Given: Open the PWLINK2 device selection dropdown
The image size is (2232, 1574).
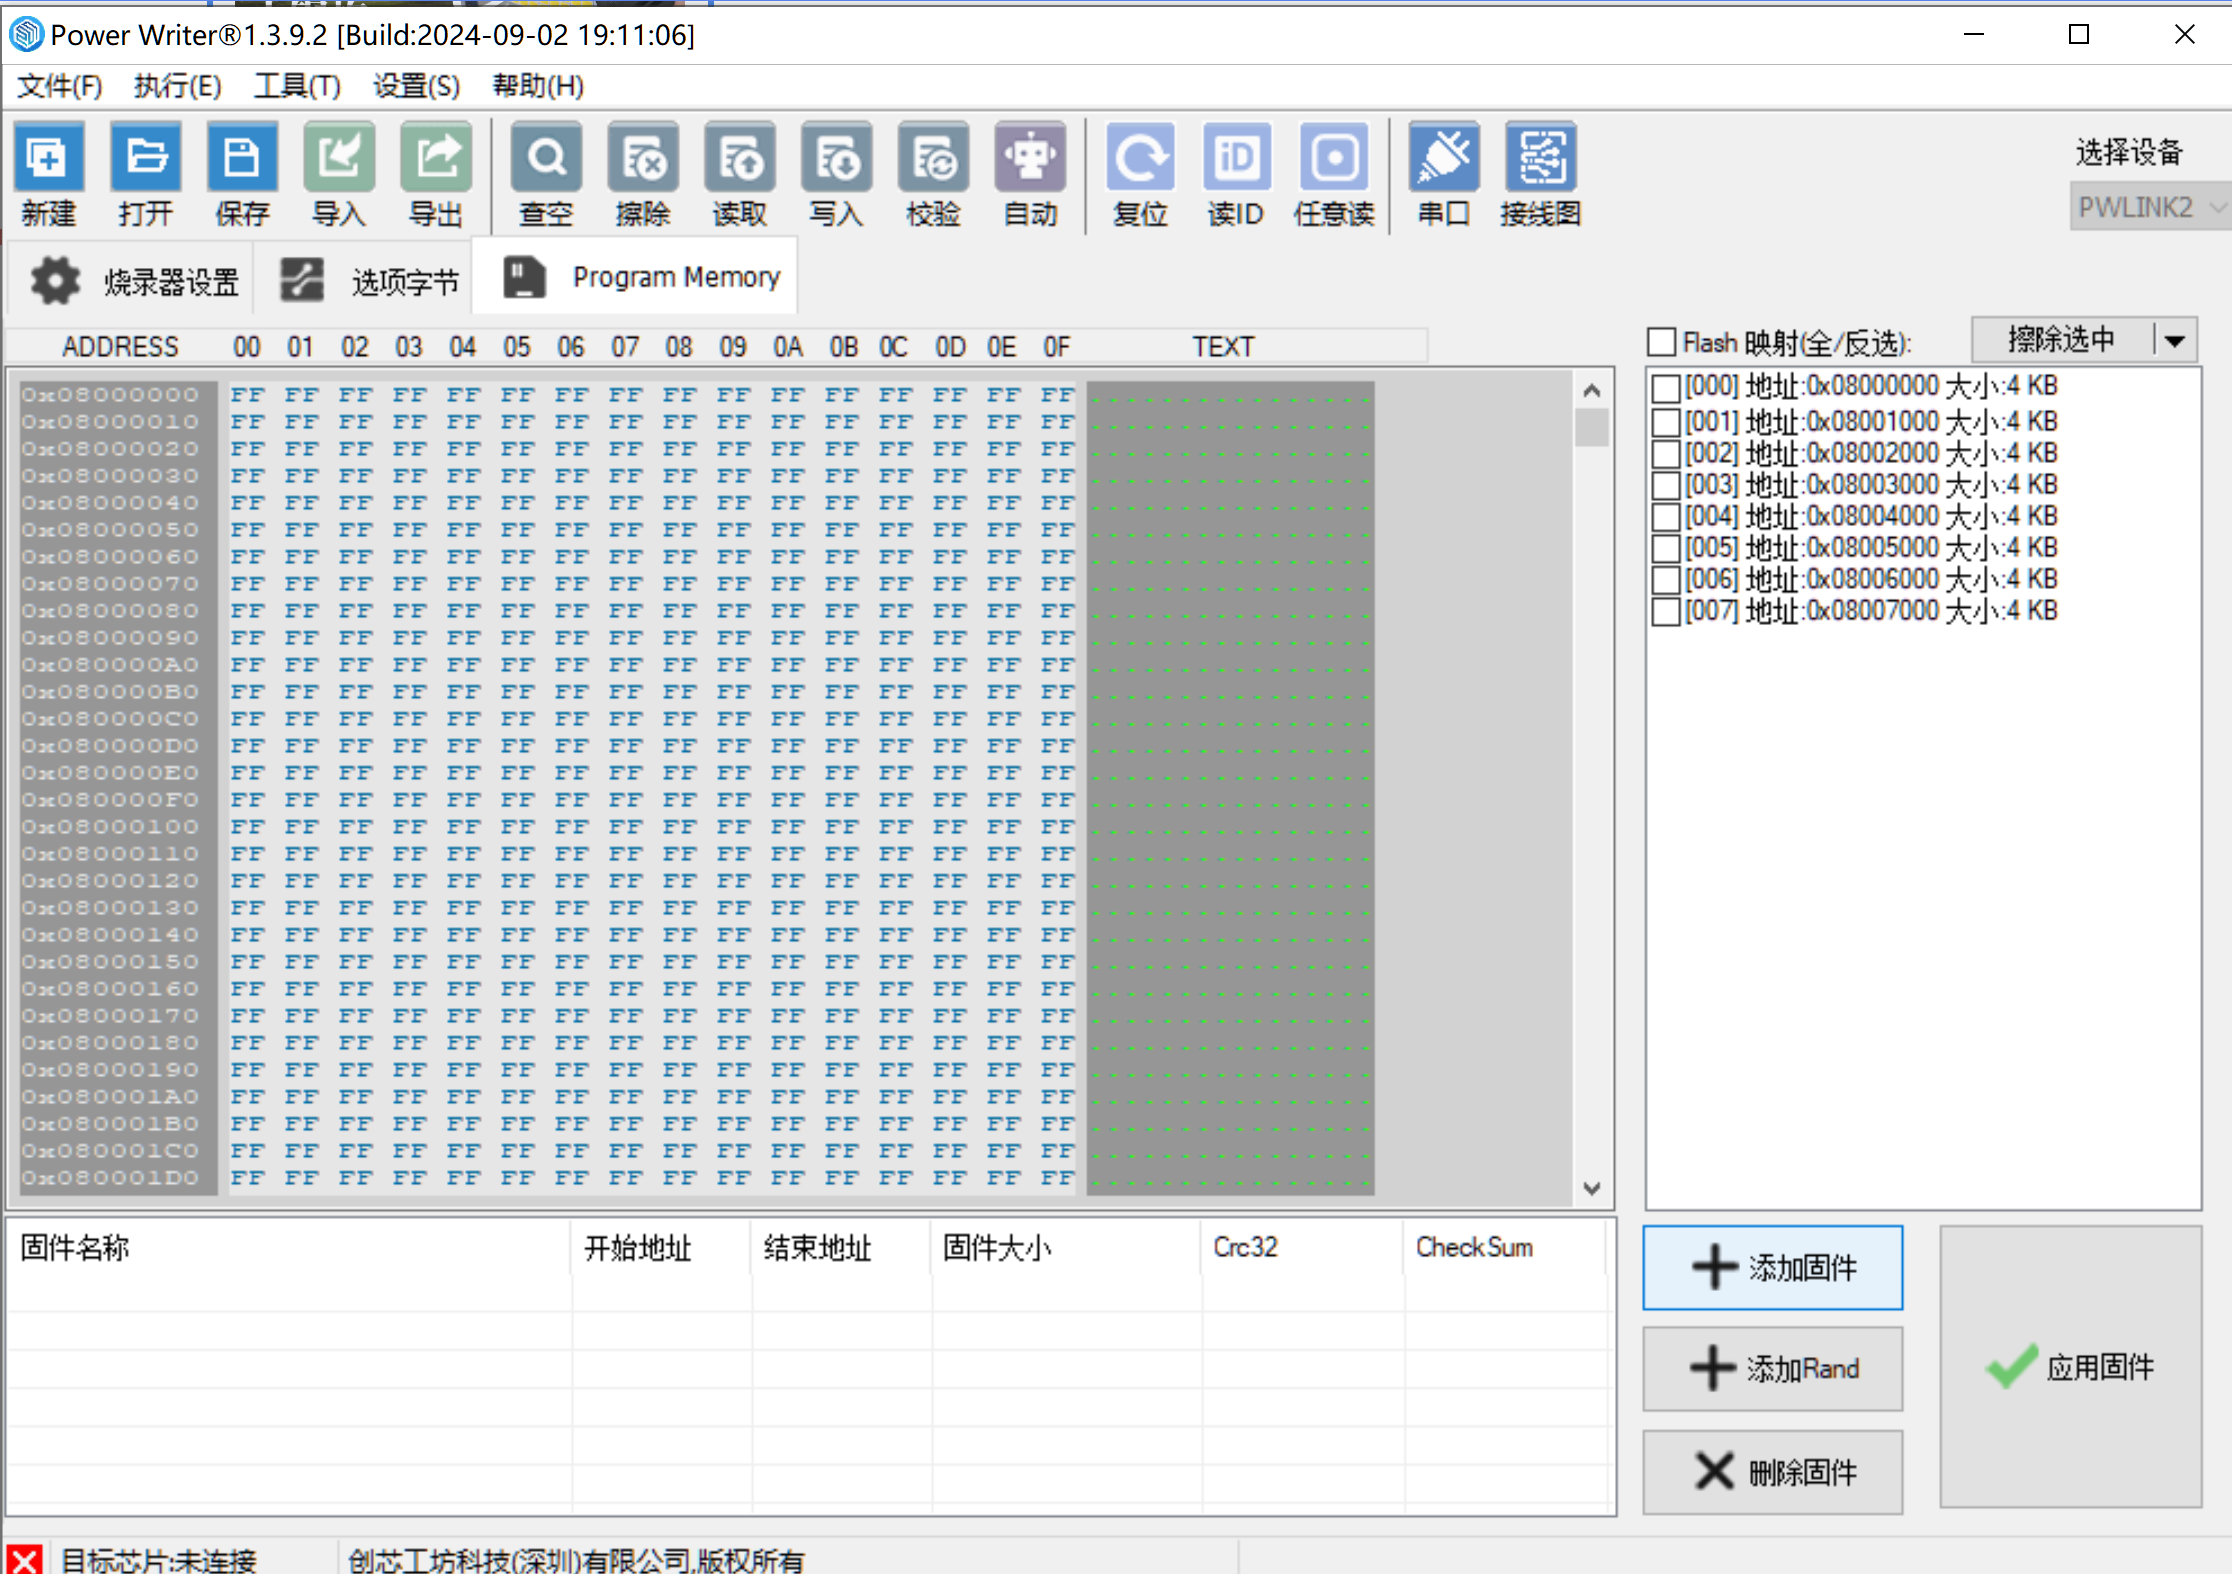Looking at the screenshot, I should pyautogui.click(x=2149, y=207).
